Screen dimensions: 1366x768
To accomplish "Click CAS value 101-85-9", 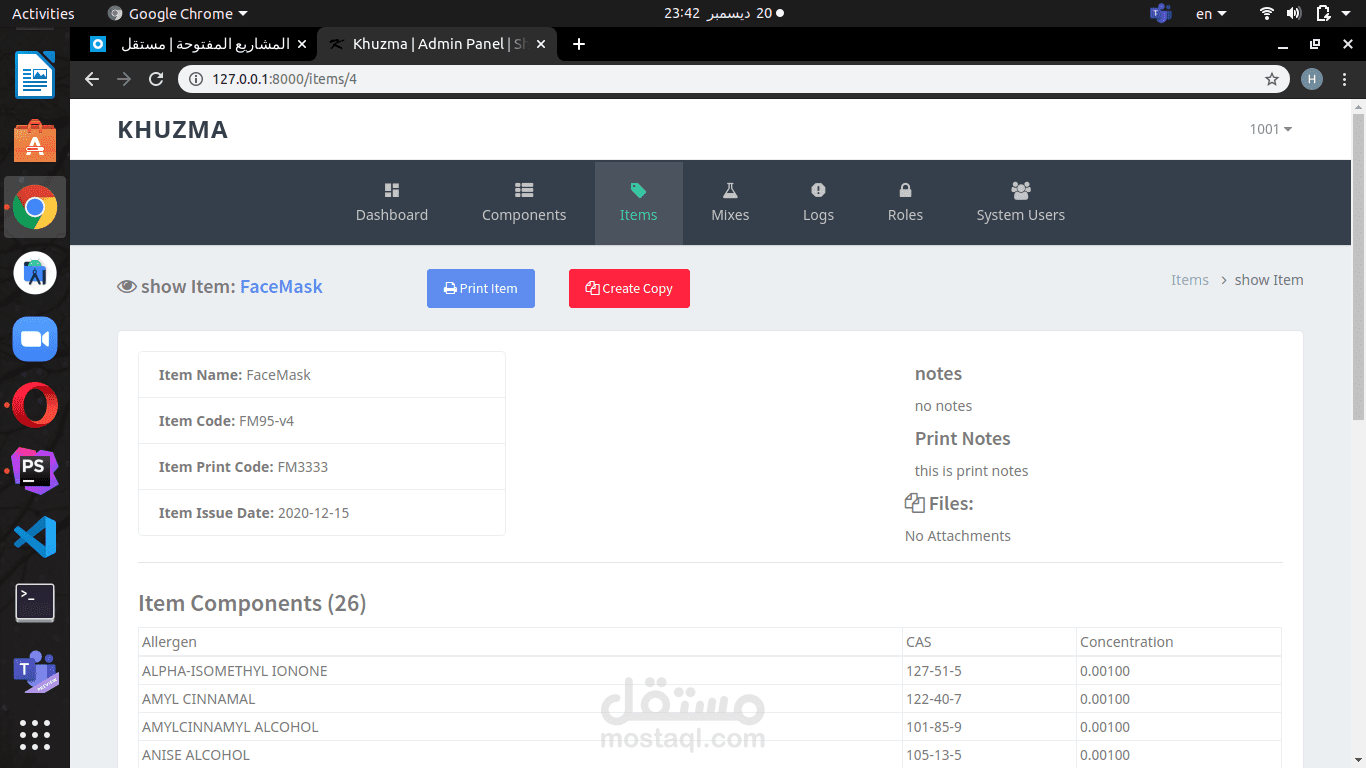I will [933, 727].
